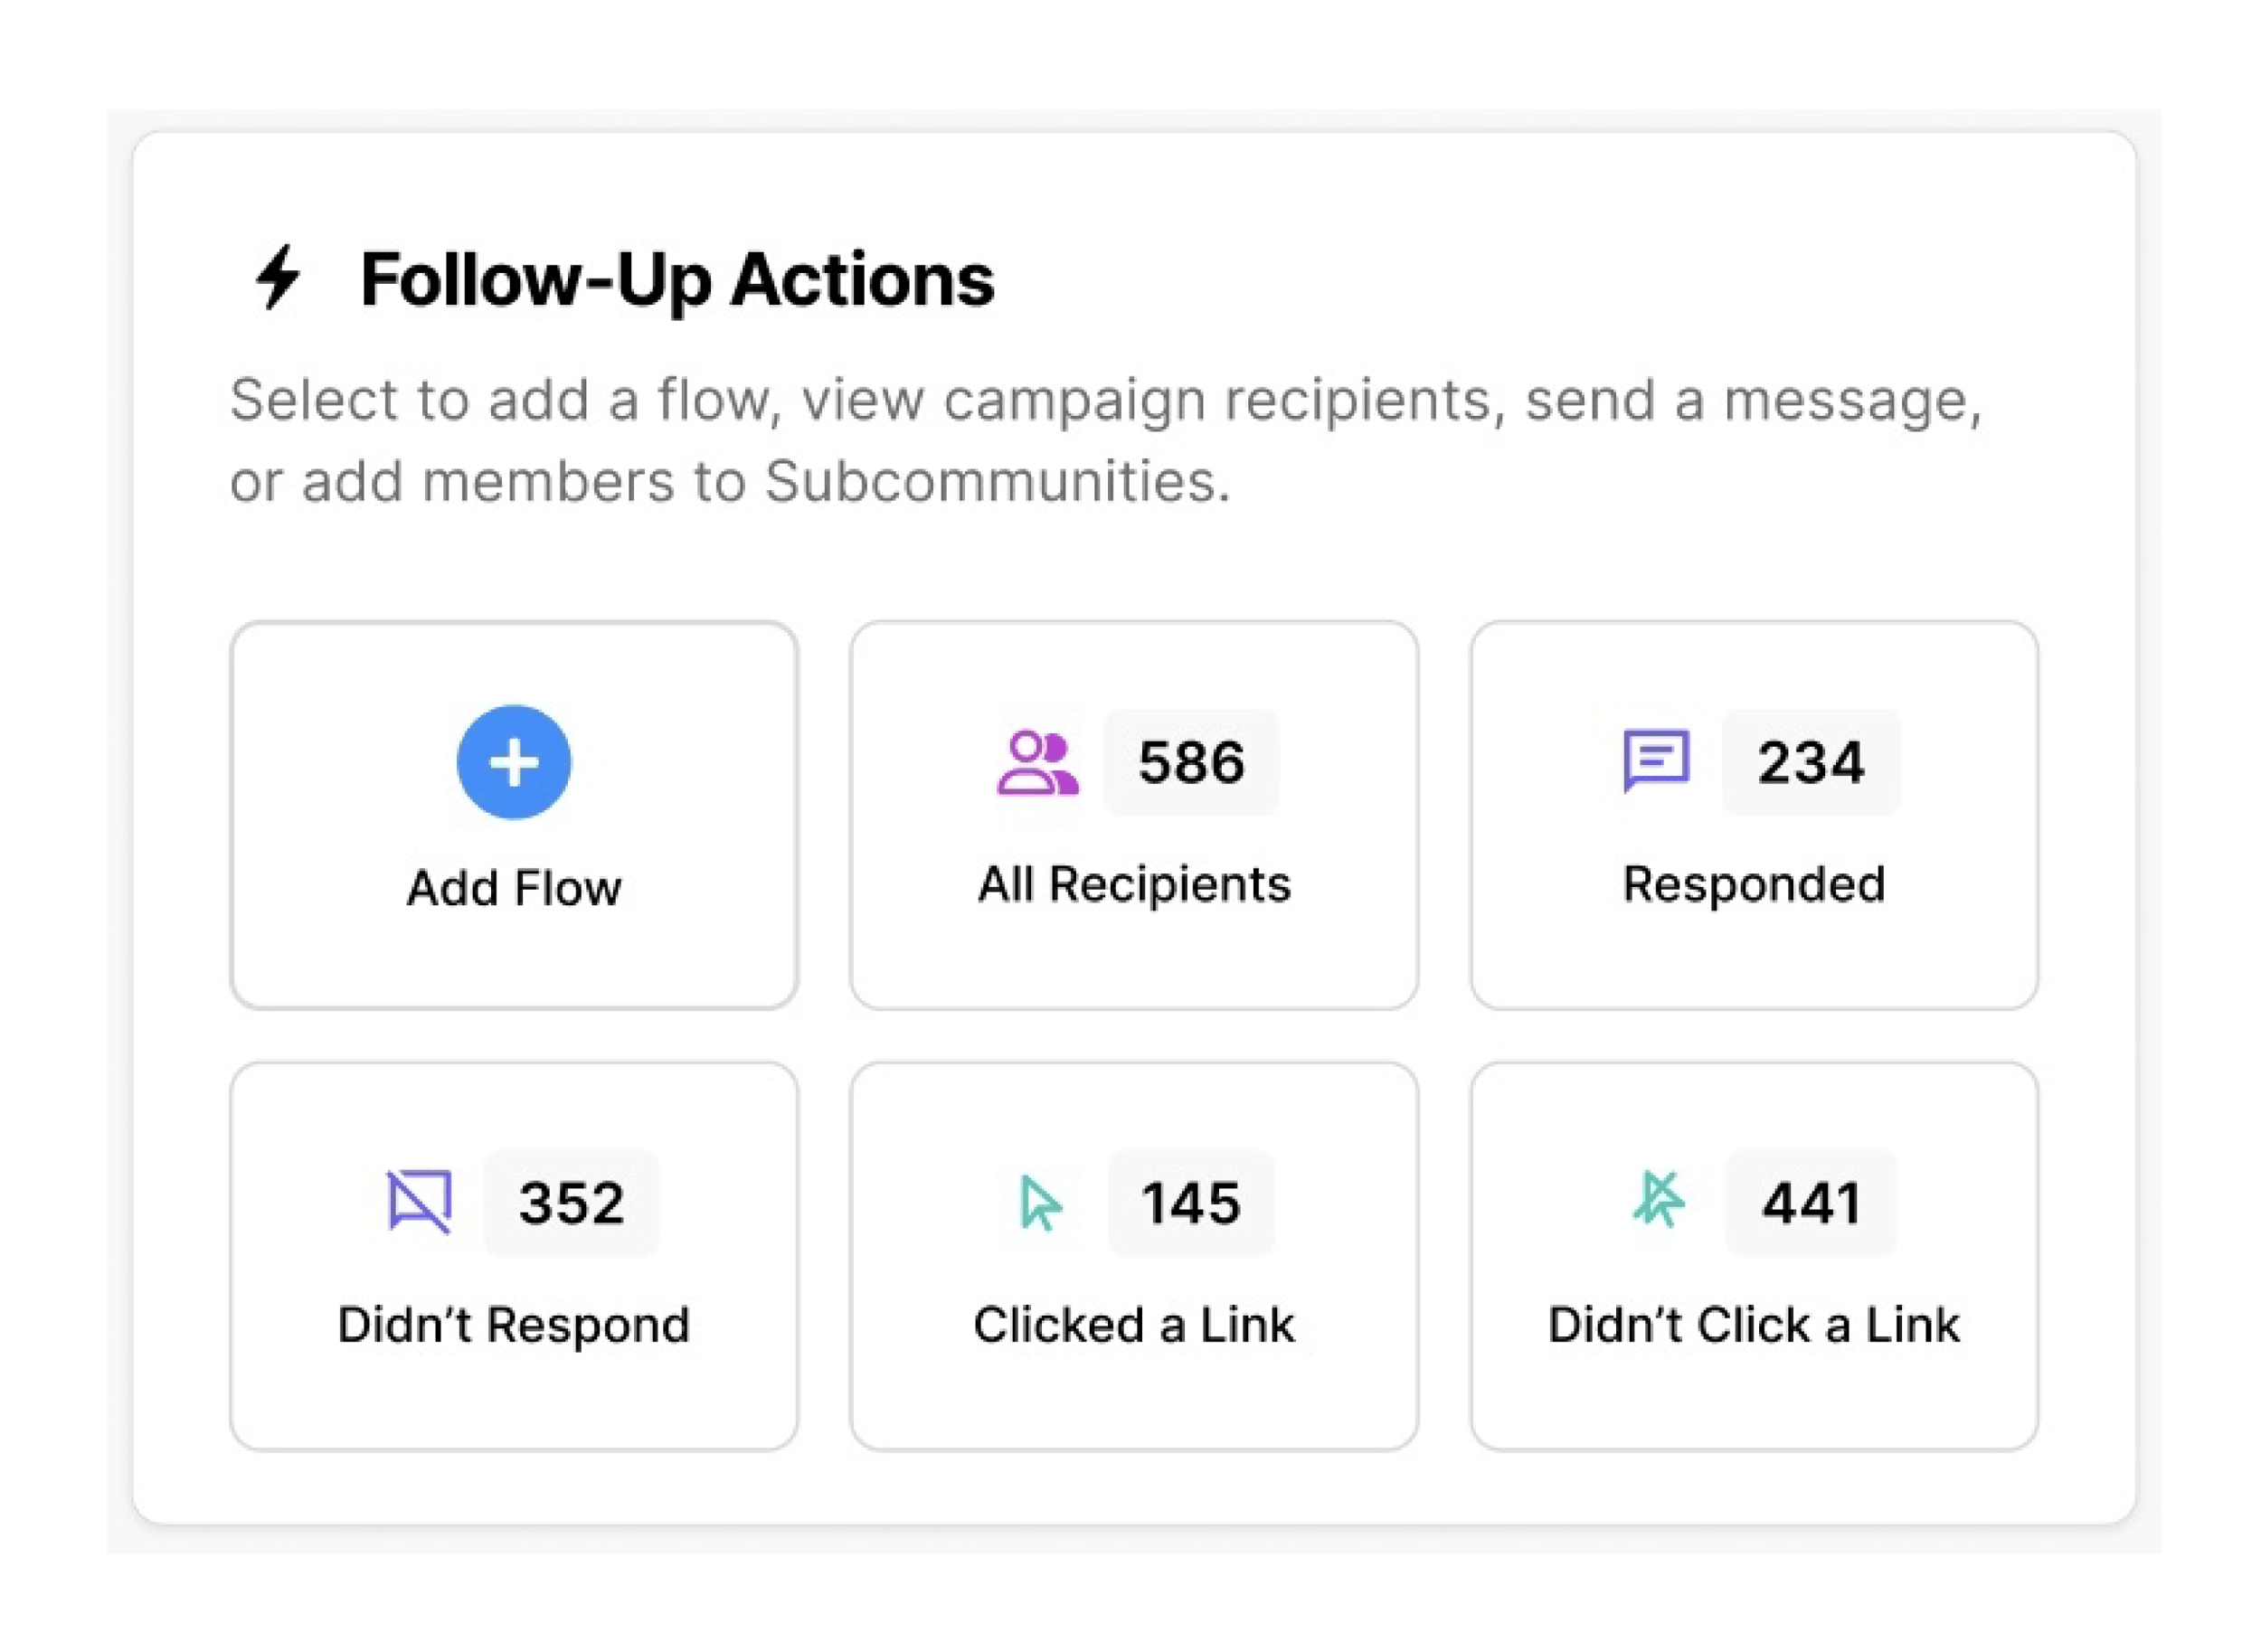Select the chat bubble Responded icon

coord(1657,763)
